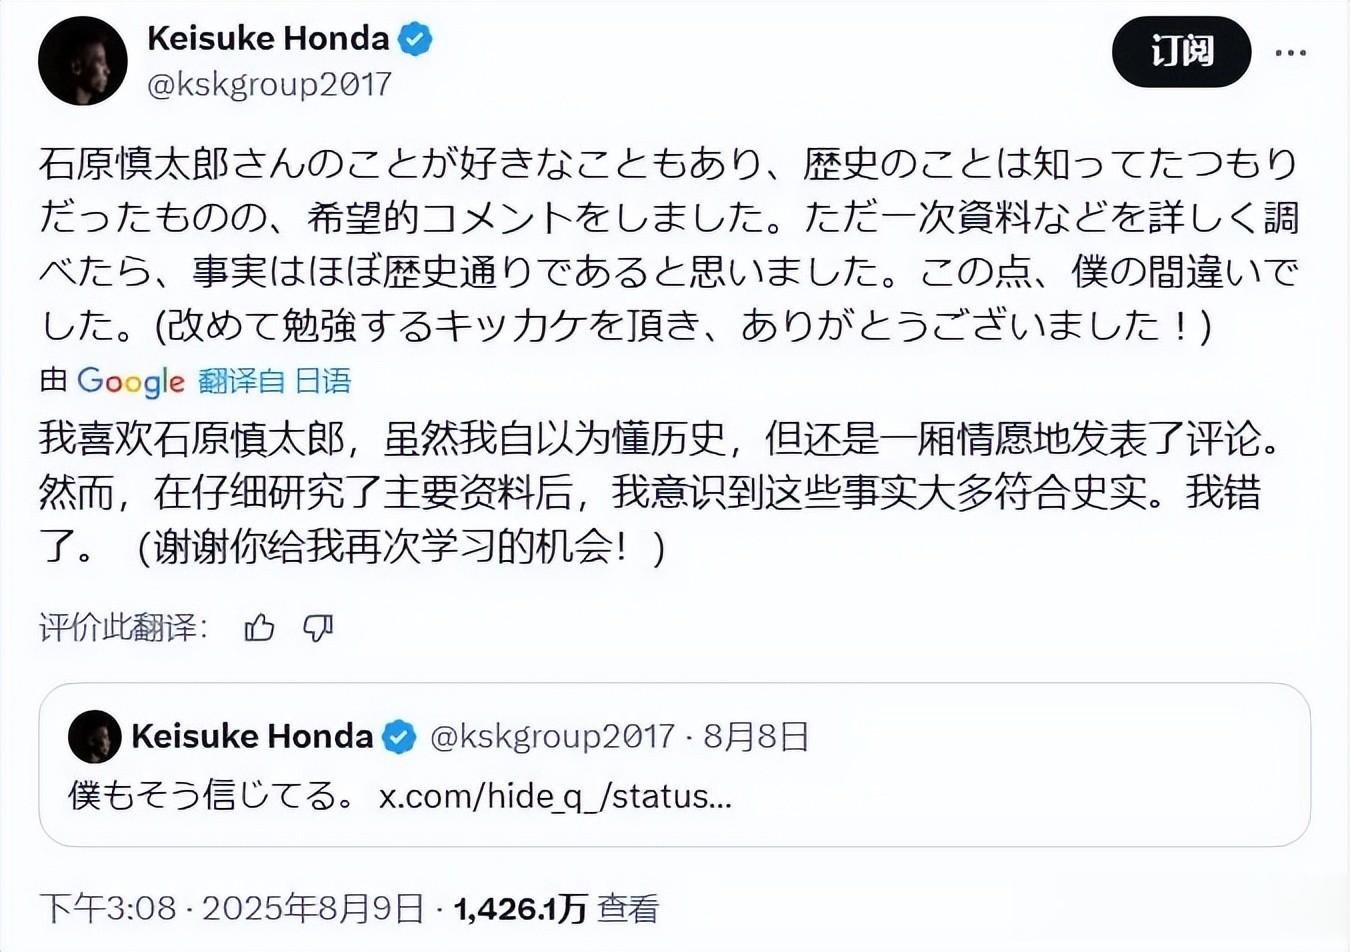Click the @kskgroup2017 handle under the main name

[269, 84]
